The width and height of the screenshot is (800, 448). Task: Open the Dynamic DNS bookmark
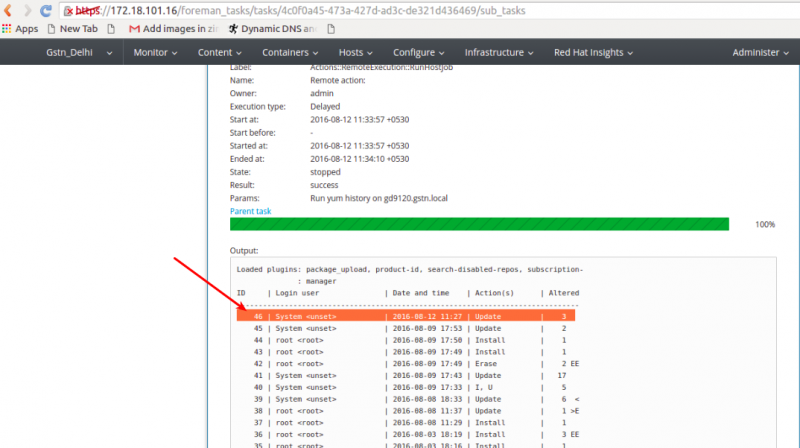click(272, 29)
